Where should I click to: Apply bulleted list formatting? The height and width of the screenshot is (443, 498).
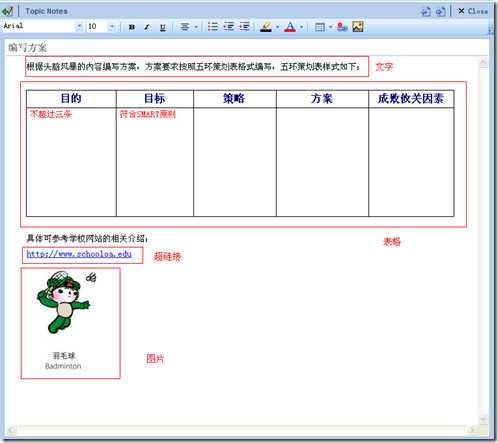[x=213, y=26]
